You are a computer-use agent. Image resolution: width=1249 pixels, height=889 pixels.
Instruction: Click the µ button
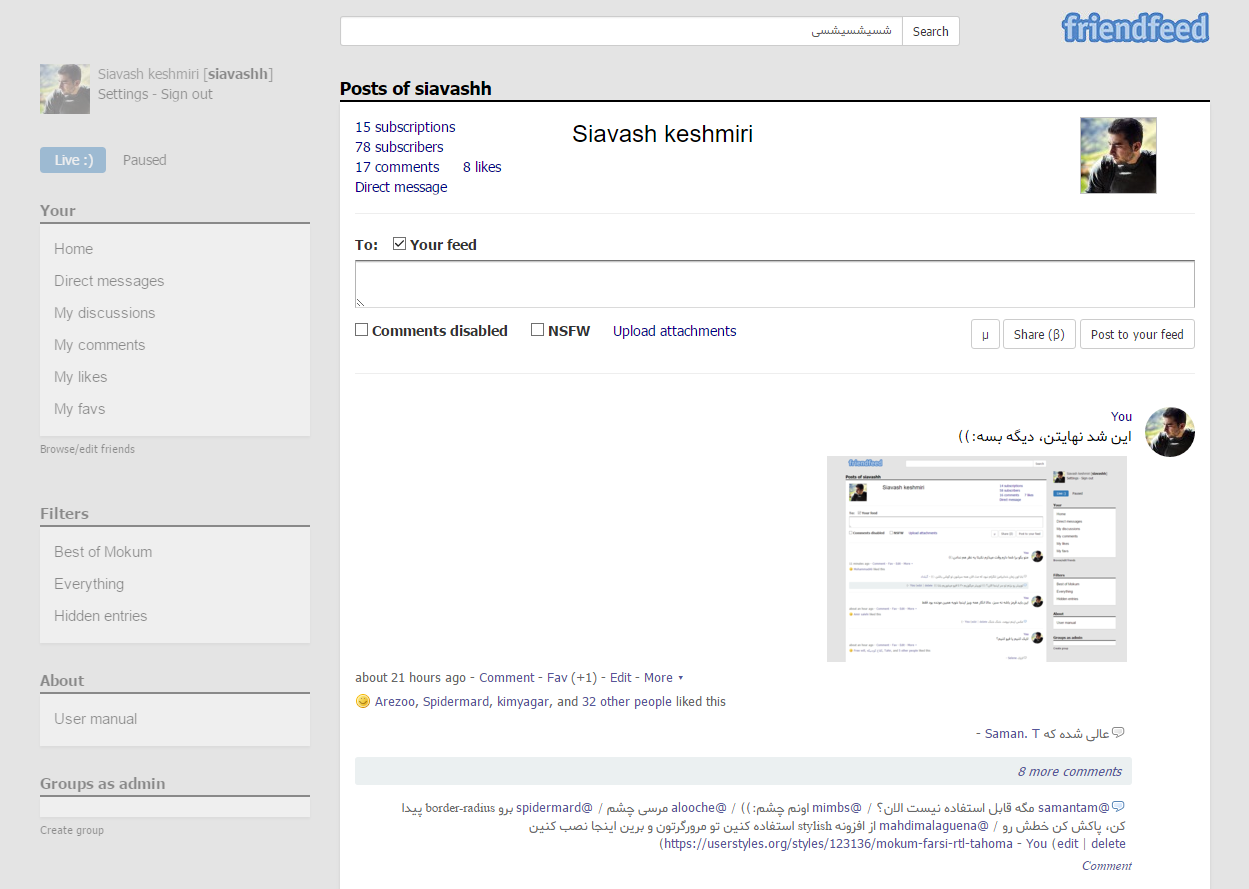tap(985, 334)
